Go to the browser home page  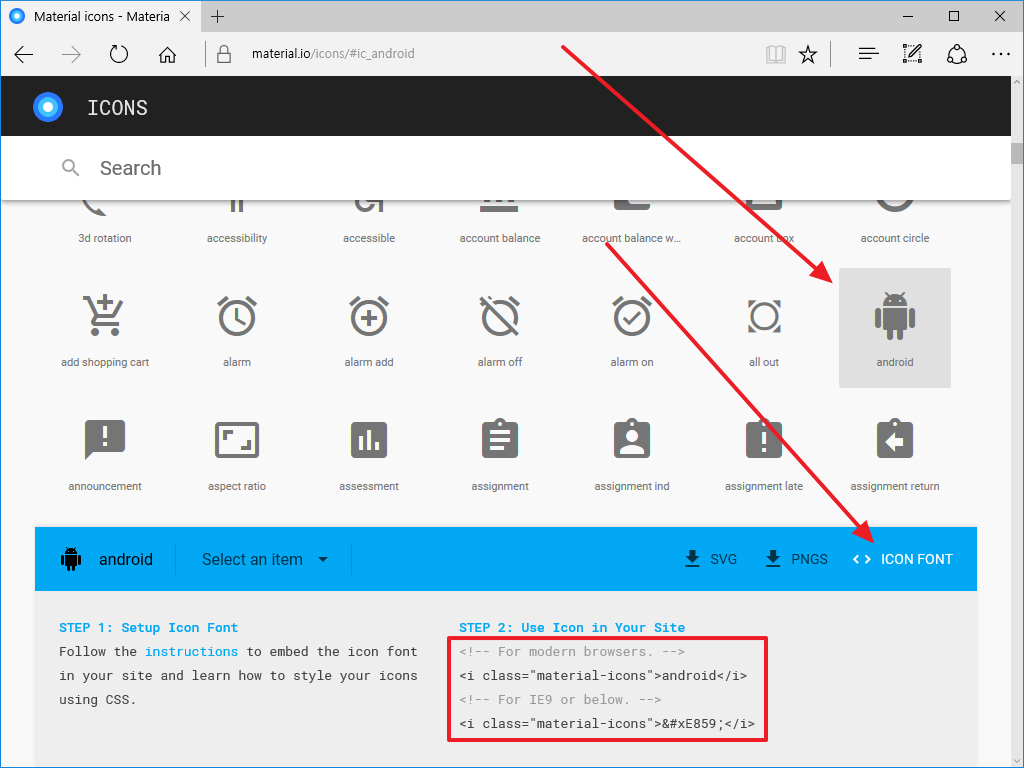[167, 54]
